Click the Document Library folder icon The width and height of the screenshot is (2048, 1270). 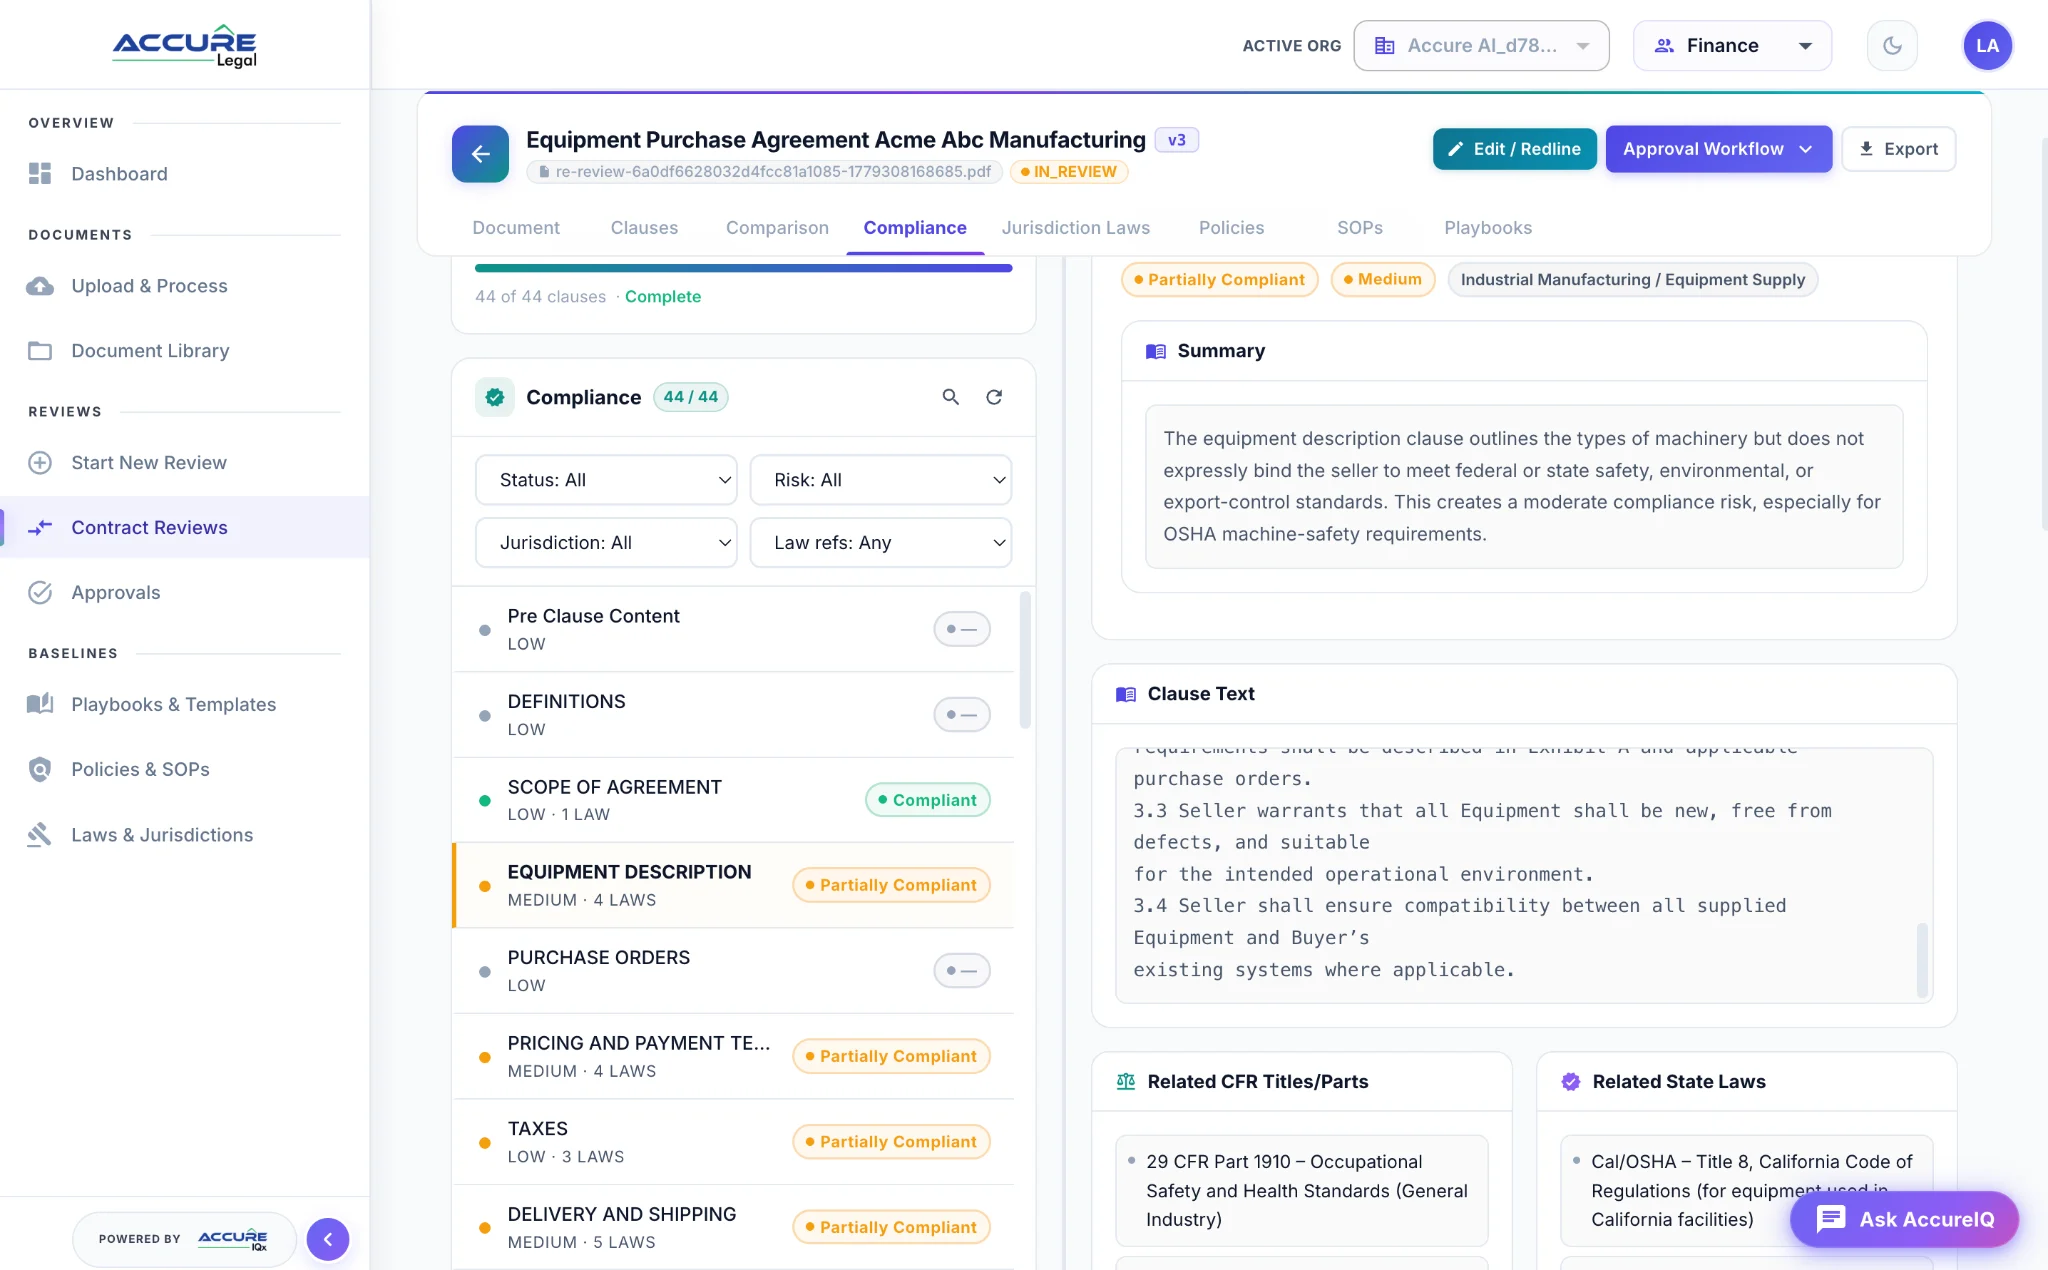(x=40, y=351)
